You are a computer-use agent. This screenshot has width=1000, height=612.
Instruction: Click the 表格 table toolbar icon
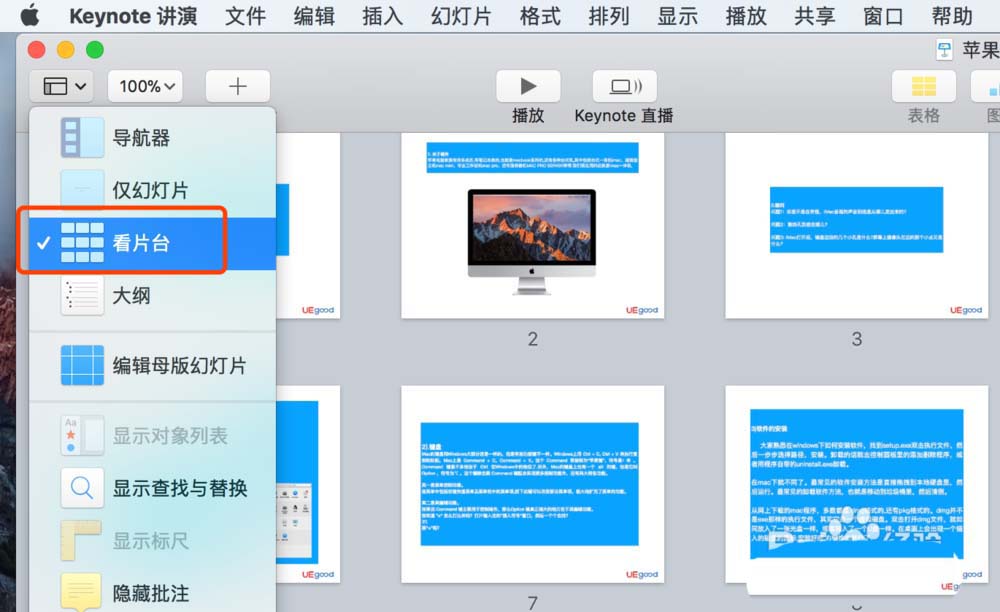(x=923, y=86)
